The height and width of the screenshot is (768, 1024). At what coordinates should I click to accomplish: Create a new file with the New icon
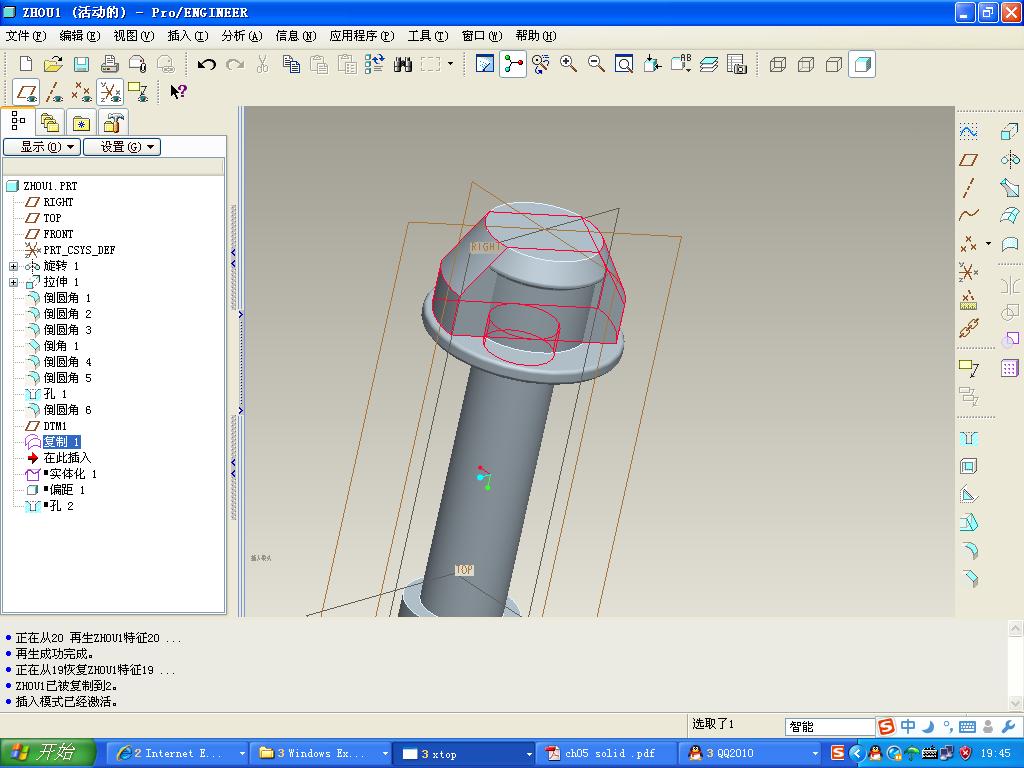pyautogui.click(x=25, y=64)
